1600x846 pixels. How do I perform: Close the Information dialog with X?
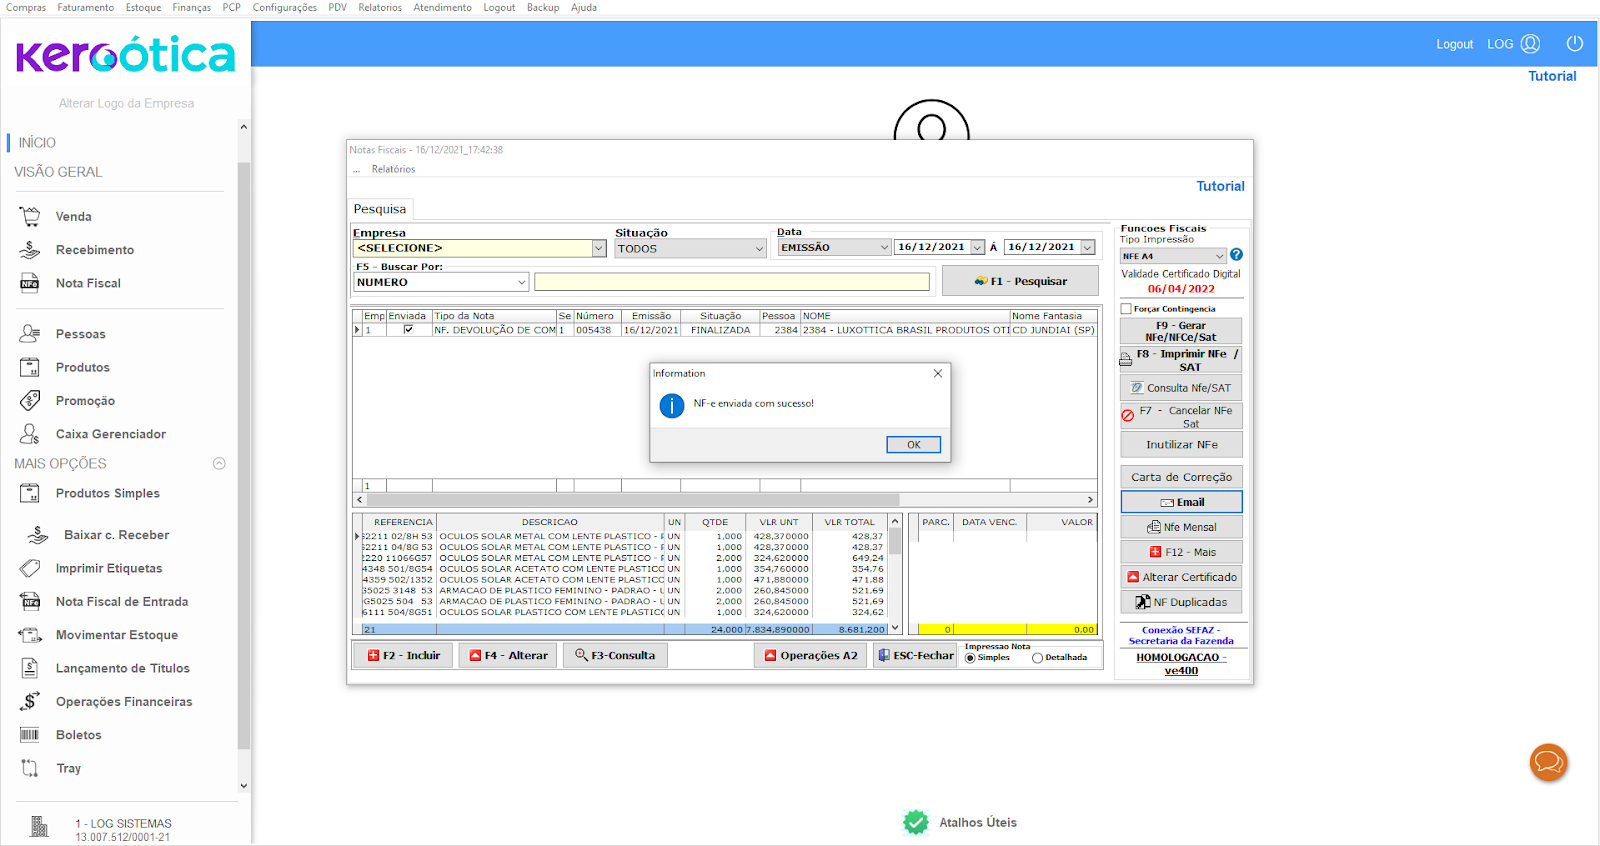pyautogui.click(x=938, y=373)
